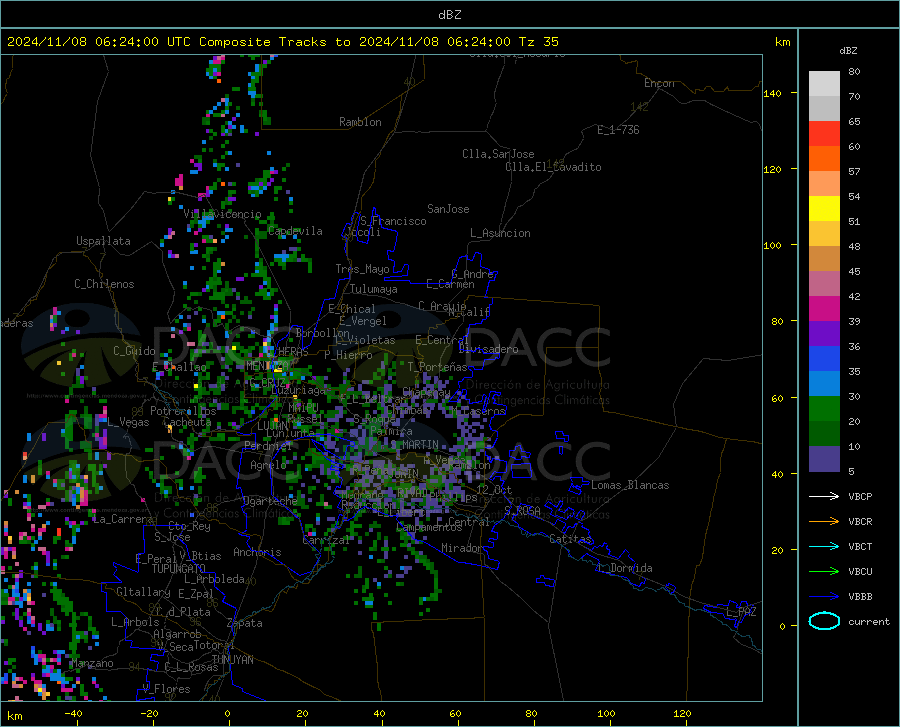Click the Potrerillos label on map
Viewport: 900px width, 727px height.
tap(183, 411)
